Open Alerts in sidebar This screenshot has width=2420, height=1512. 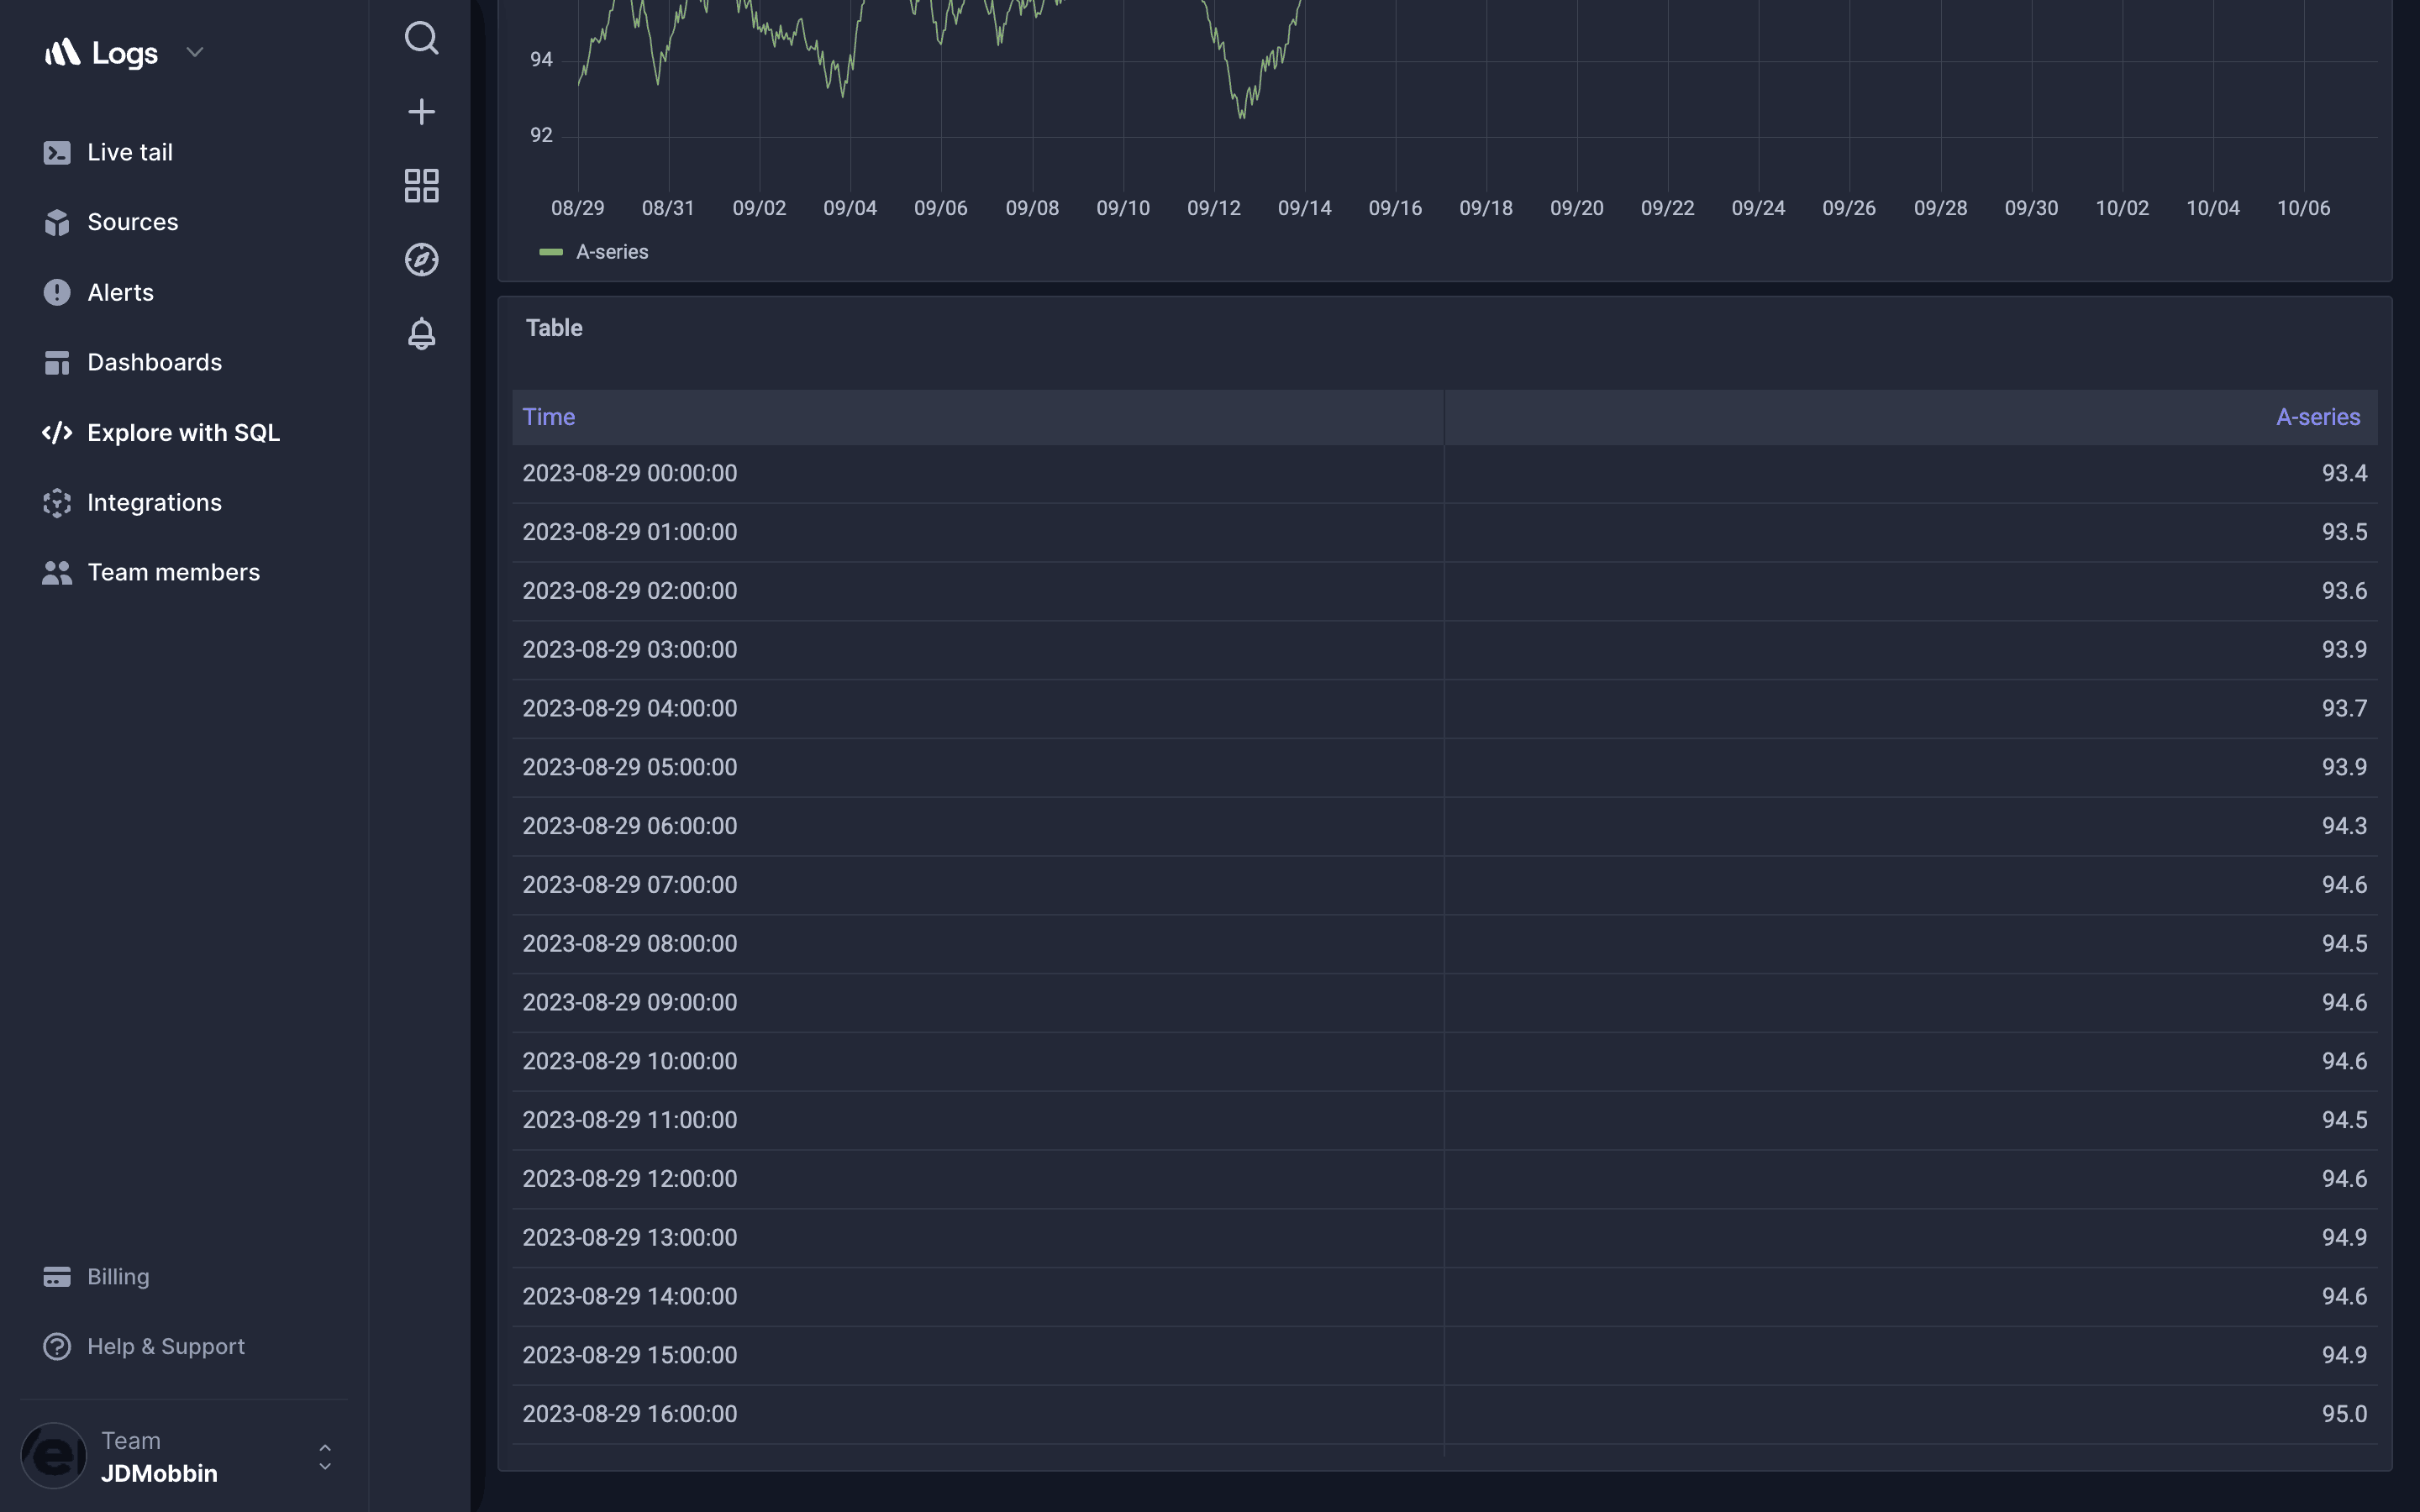pos(120,292)
